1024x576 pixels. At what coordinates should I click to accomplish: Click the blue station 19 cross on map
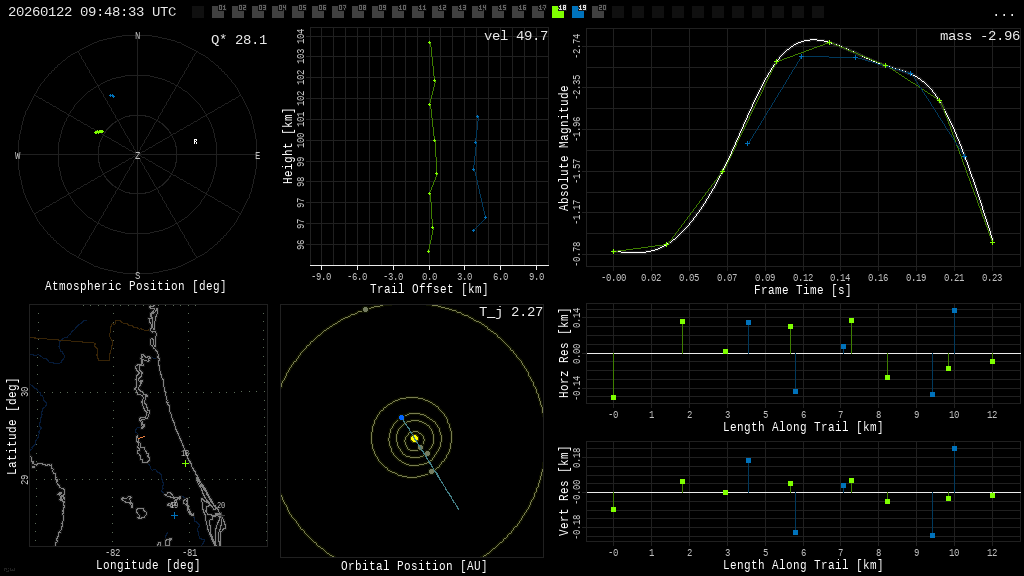pyautogui.click(x=174, y=515)
